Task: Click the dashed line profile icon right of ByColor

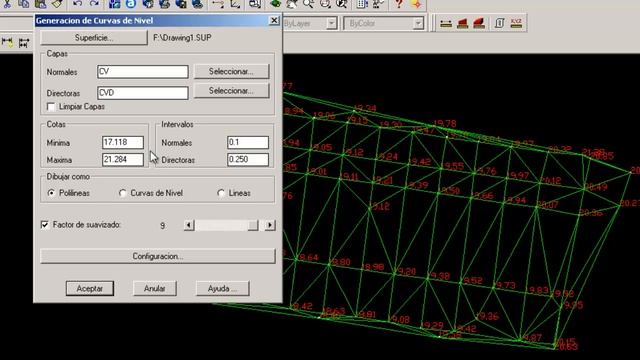Action: [x=446, y=23]
